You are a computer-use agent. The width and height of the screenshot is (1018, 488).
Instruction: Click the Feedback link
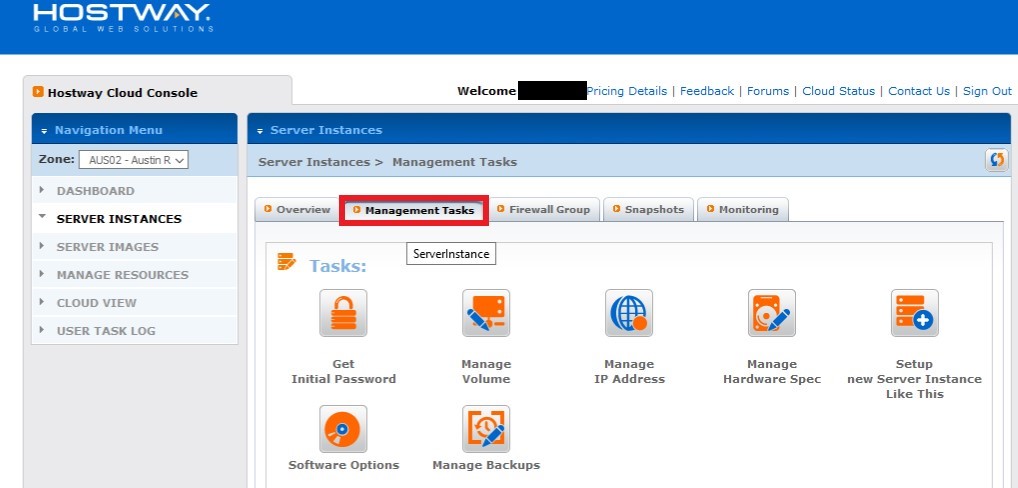point(707,91)
